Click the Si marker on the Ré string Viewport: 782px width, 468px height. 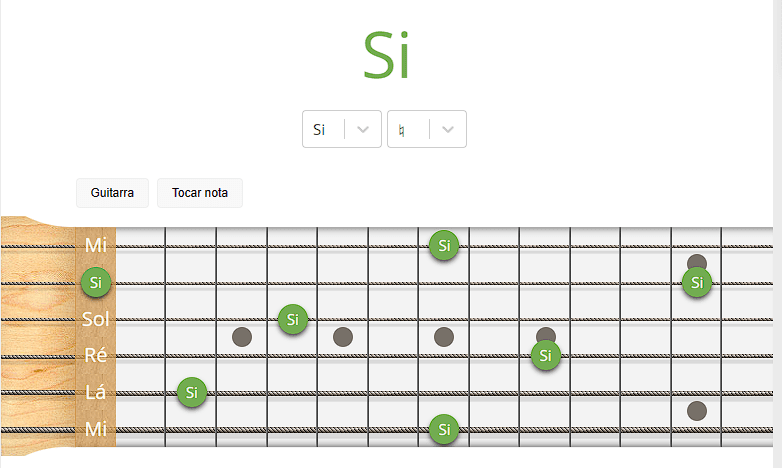pyautogui.click(x=545, y=356)
